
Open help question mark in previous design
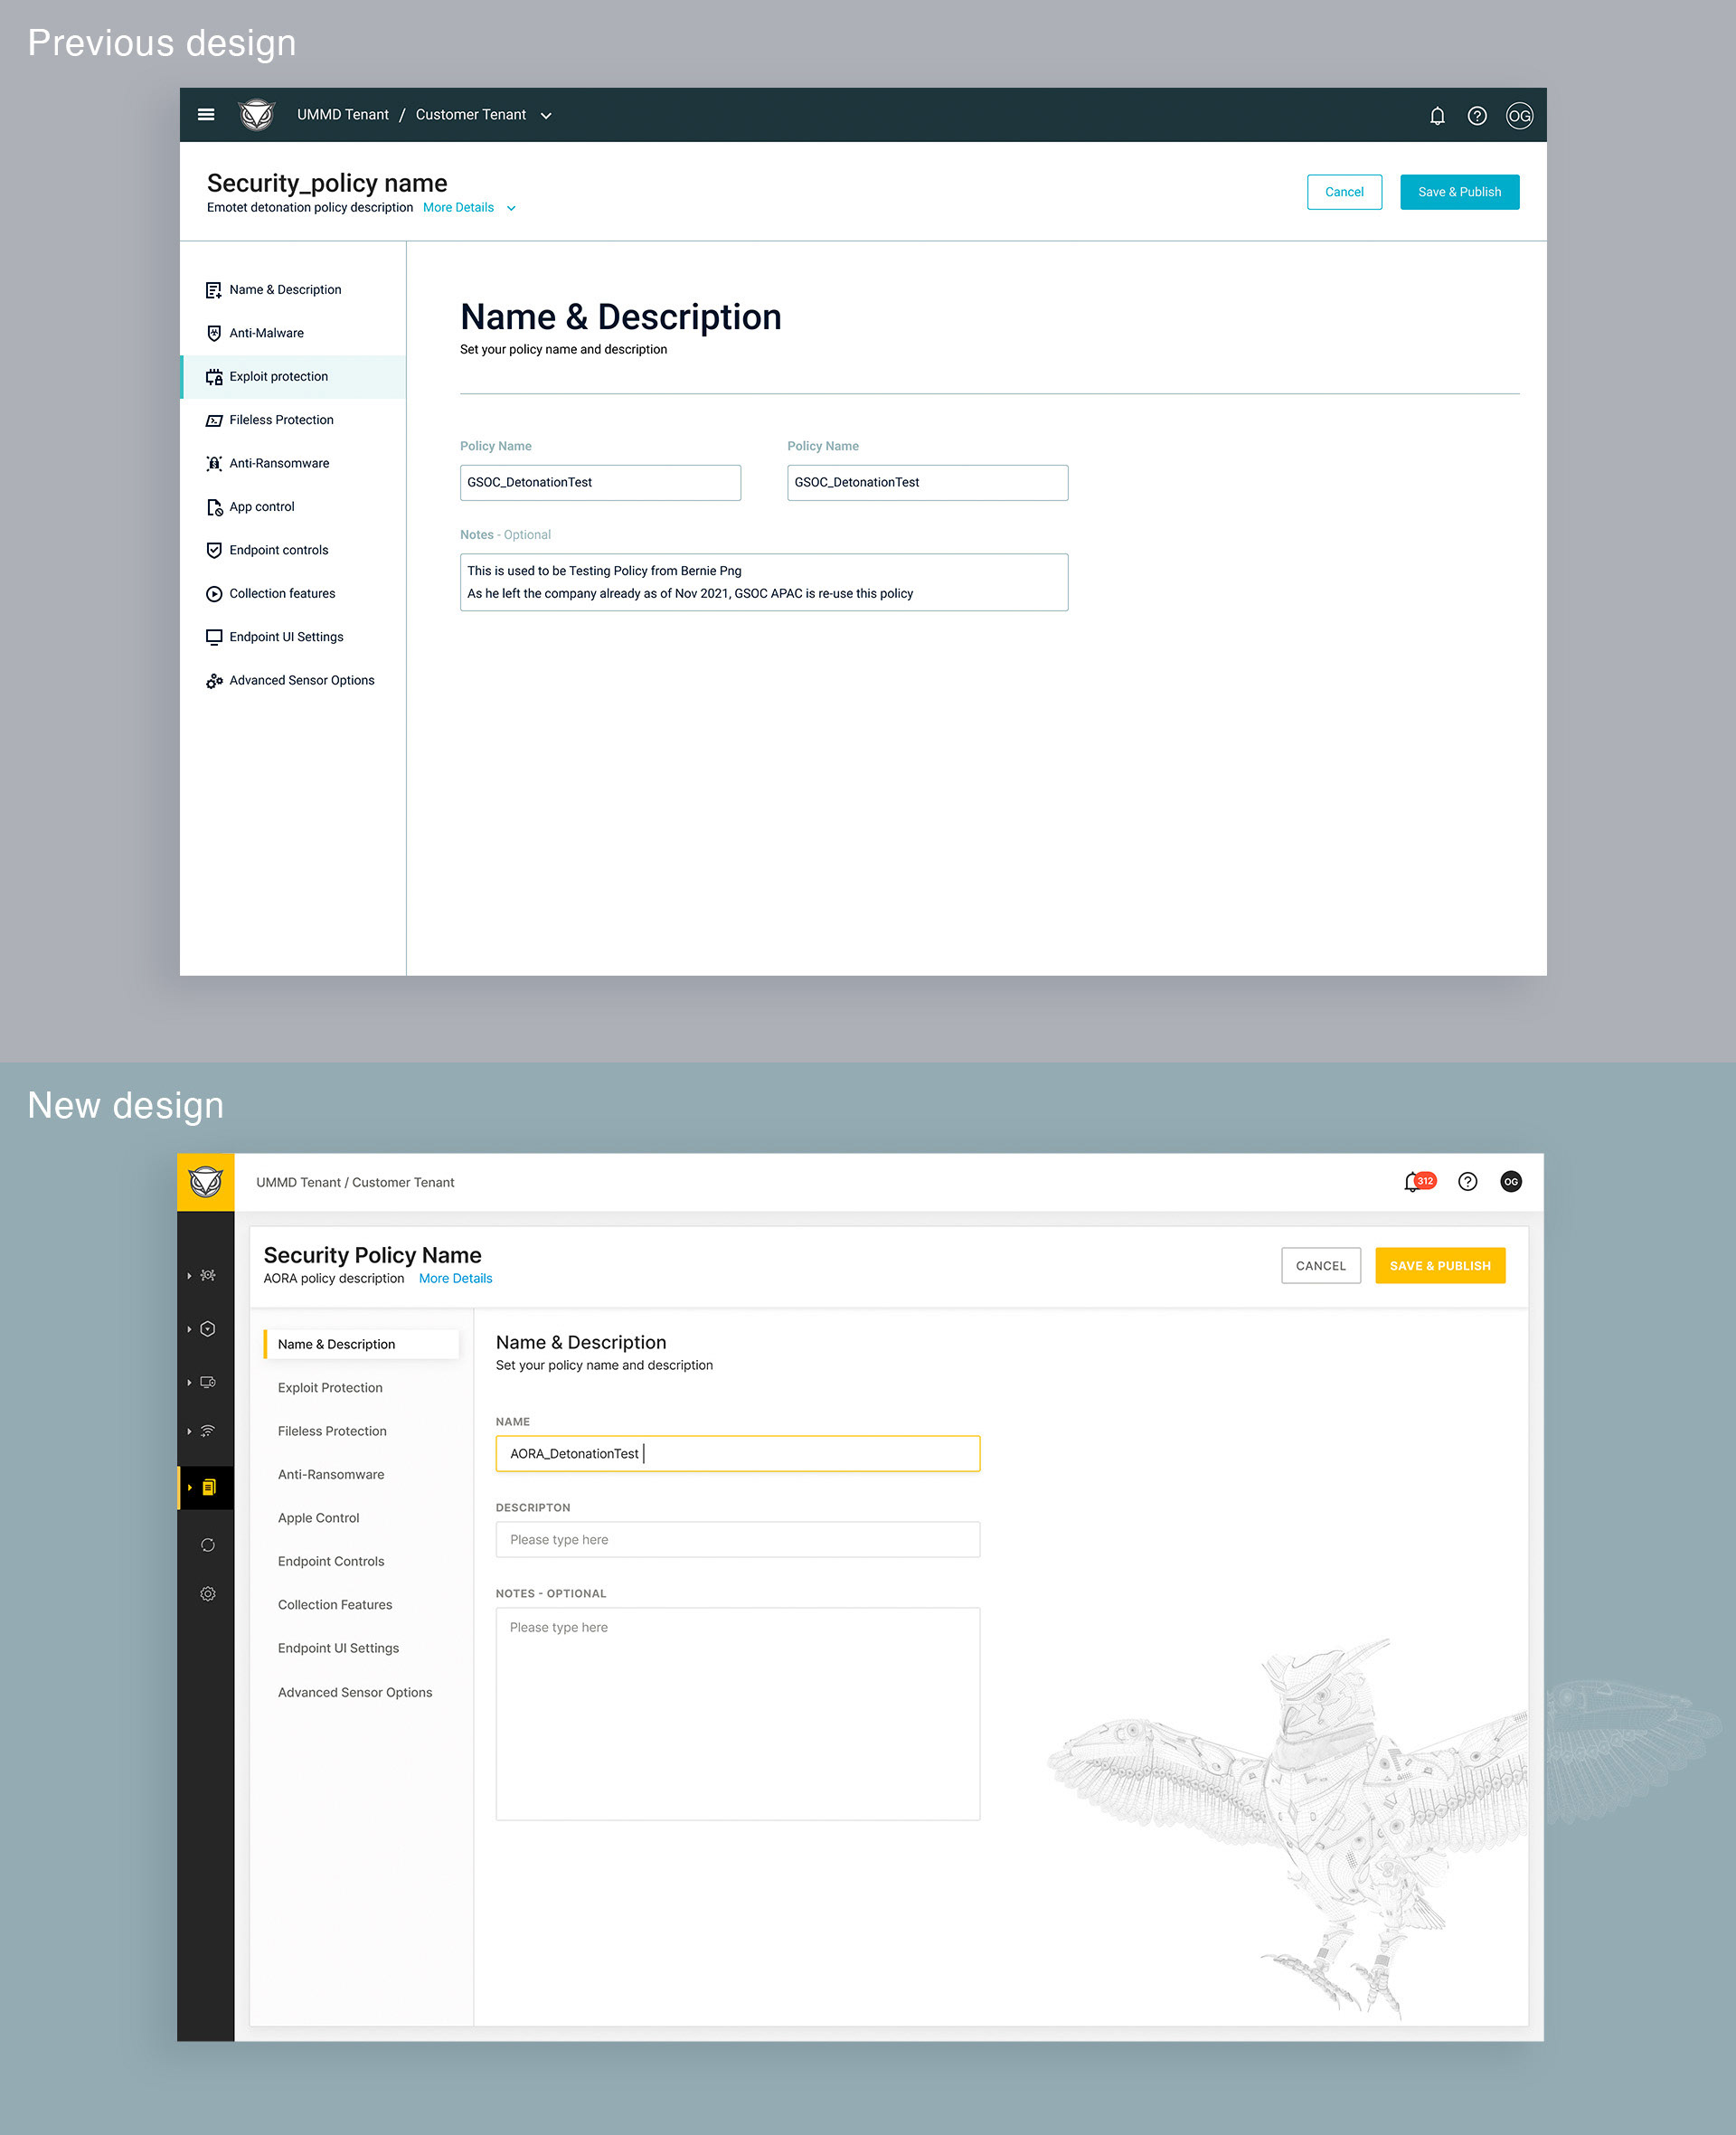(x=1477, y=116)
